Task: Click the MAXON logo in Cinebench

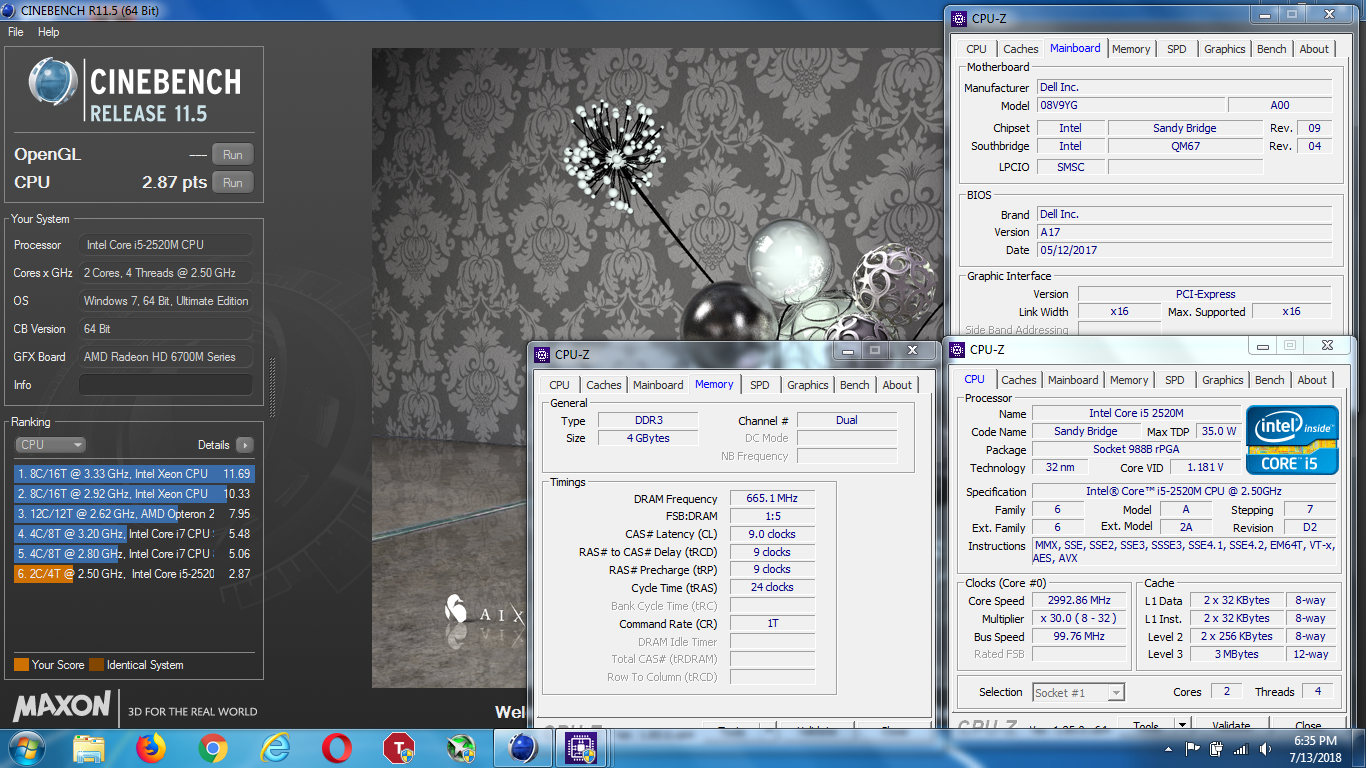Action: [62, 707]
